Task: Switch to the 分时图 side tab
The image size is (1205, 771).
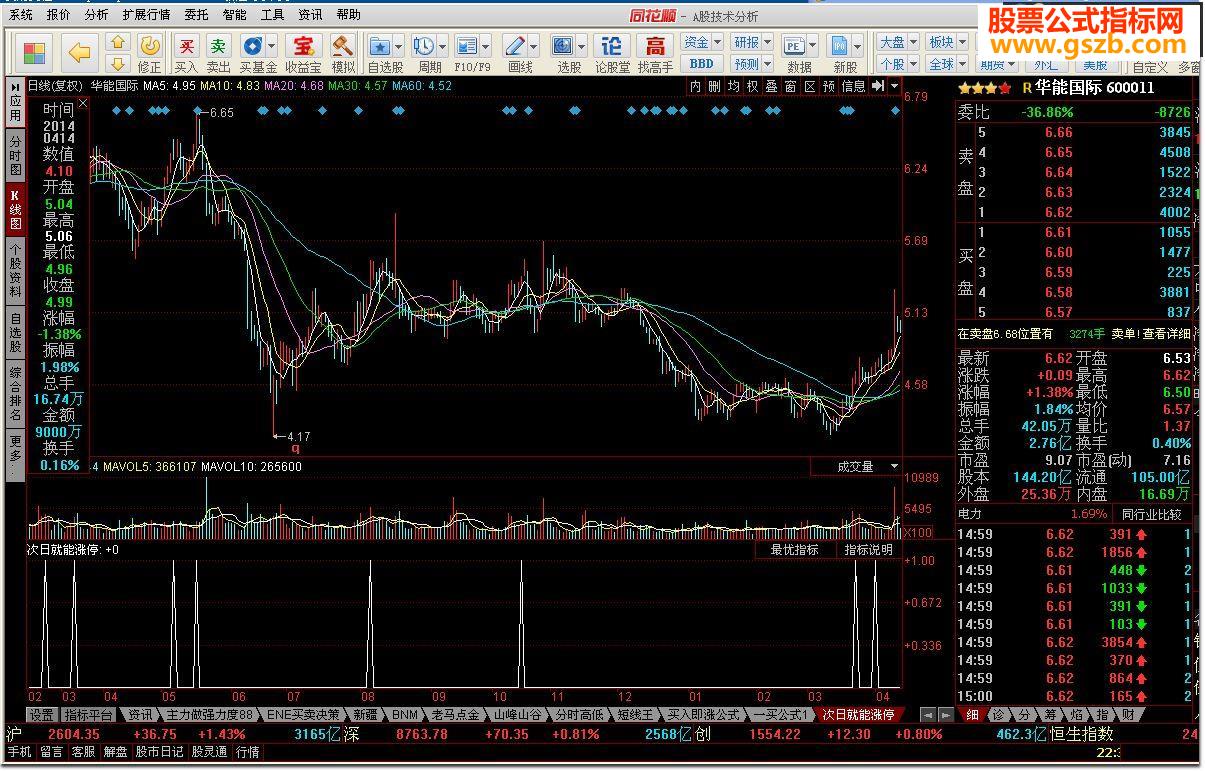Action: pyautogui.click(x=15, y=157)
